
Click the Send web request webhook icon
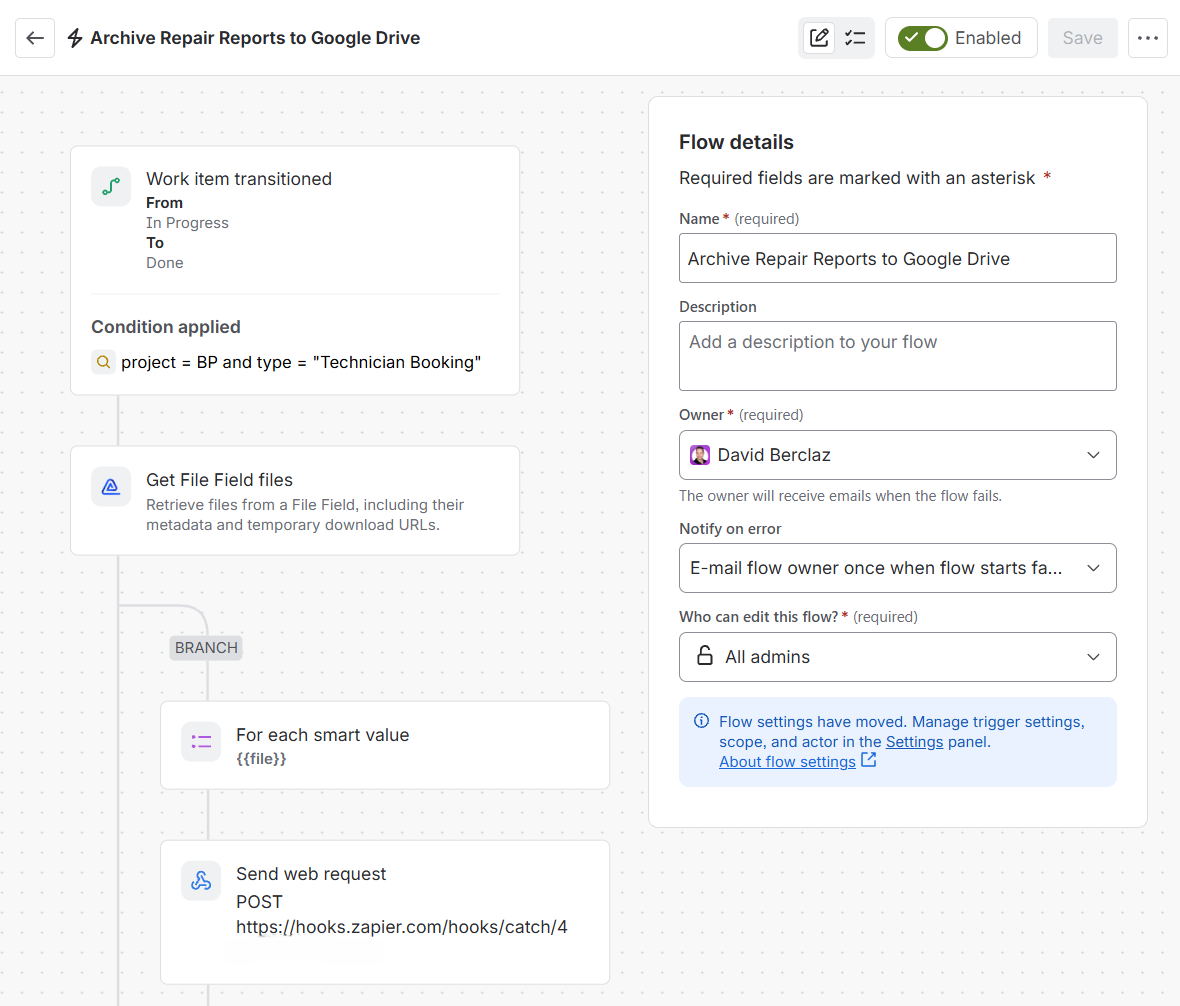pyautogui.click(x=201, y=880)
